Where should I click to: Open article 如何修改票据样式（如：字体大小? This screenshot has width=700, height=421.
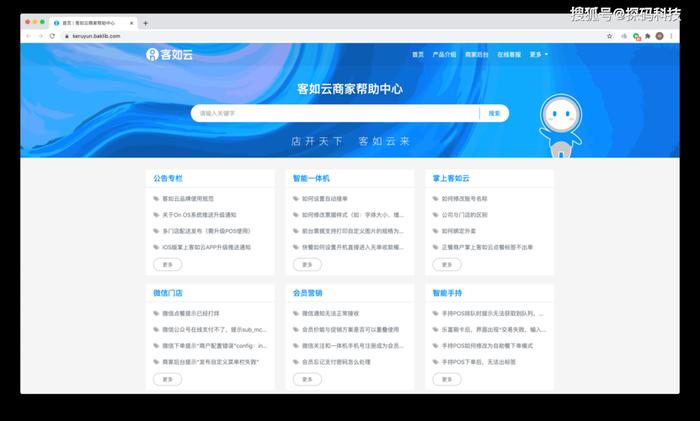[353, 215]
